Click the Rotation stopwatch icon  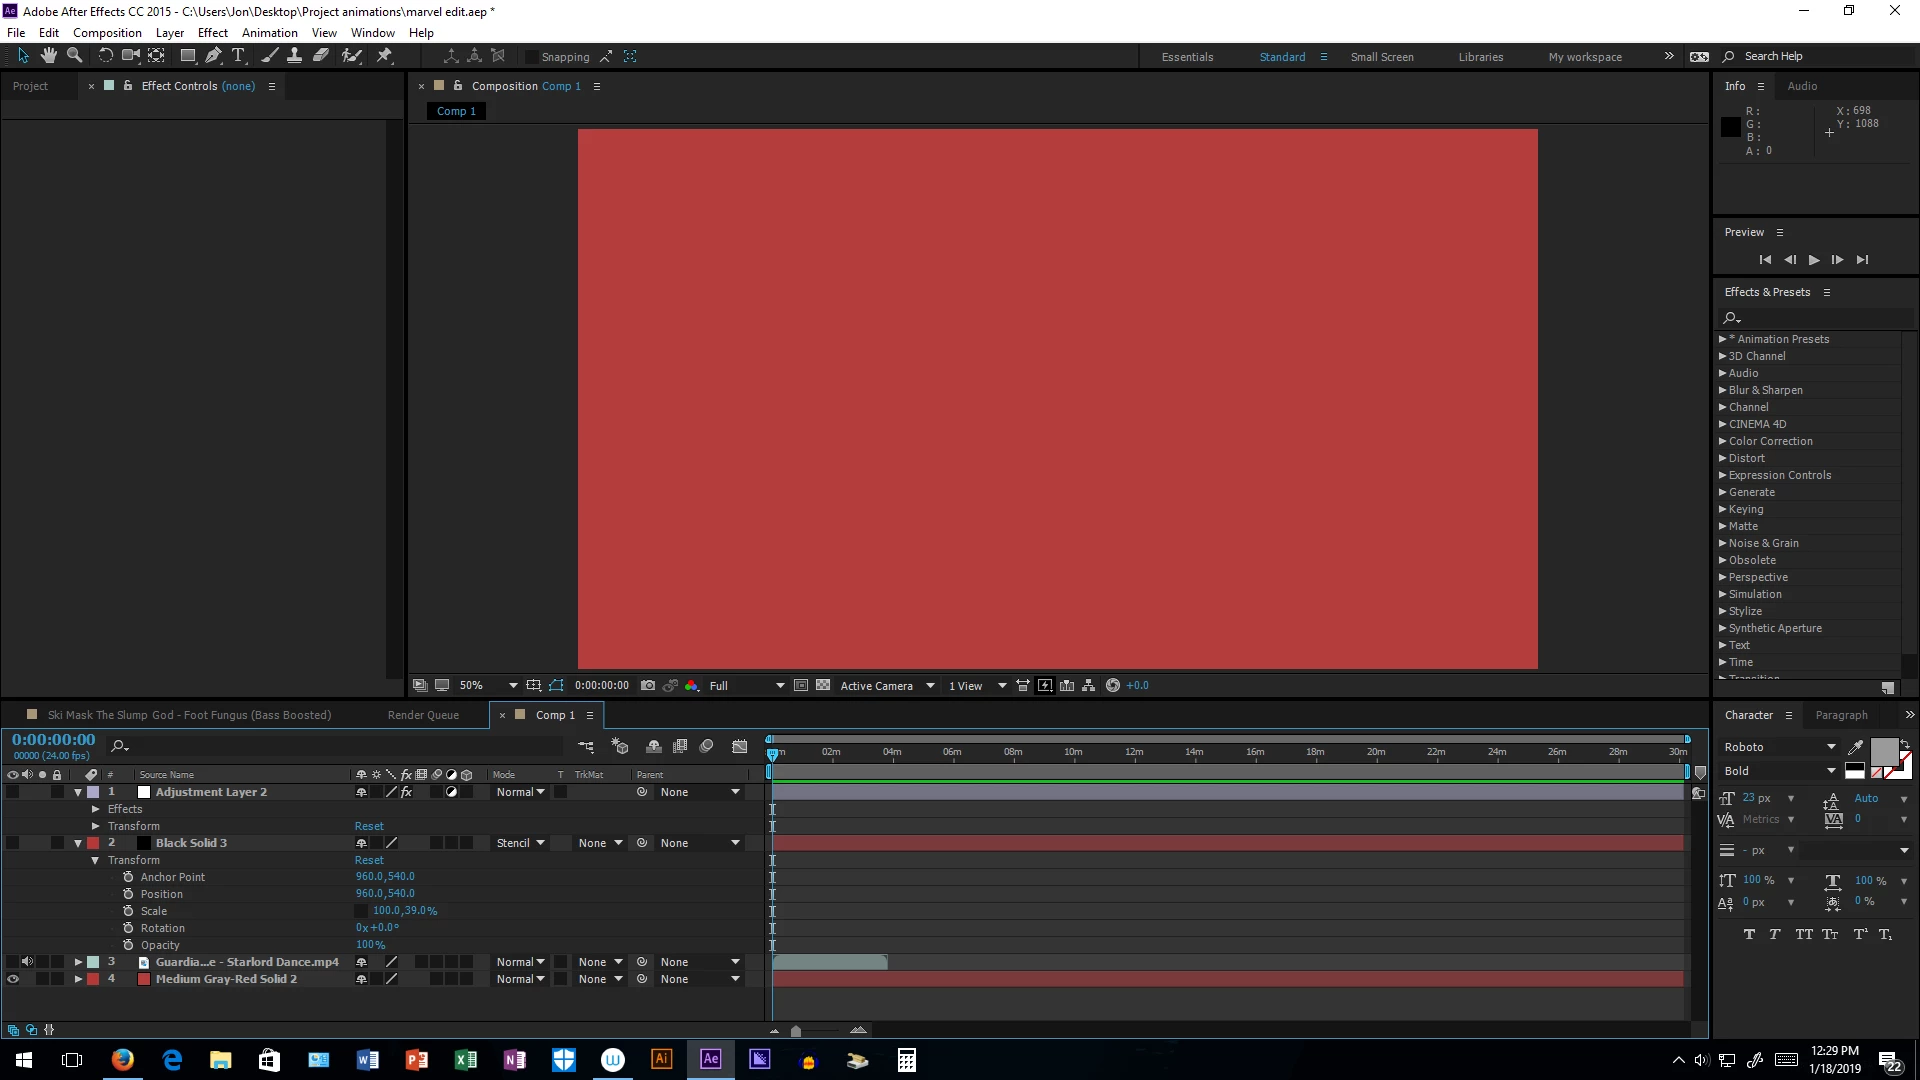pos(128,928)
